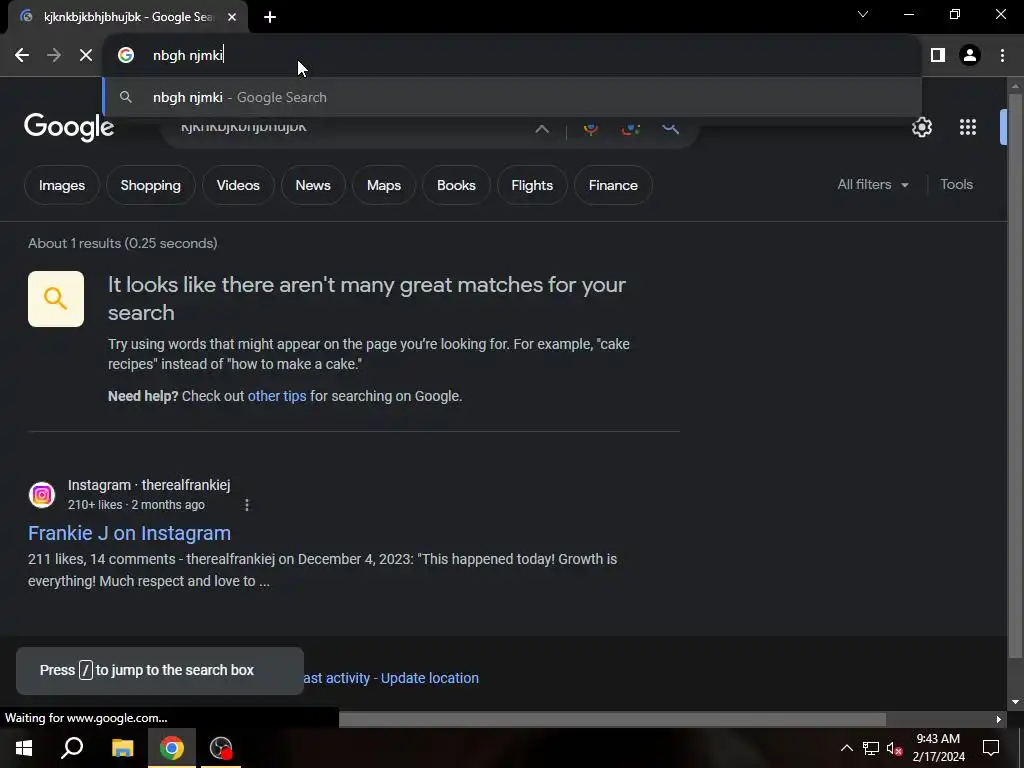Open Chrome three-dot menu
Screen dimensions: 1024x768
pyautogui.click(x=1002, y=56)
